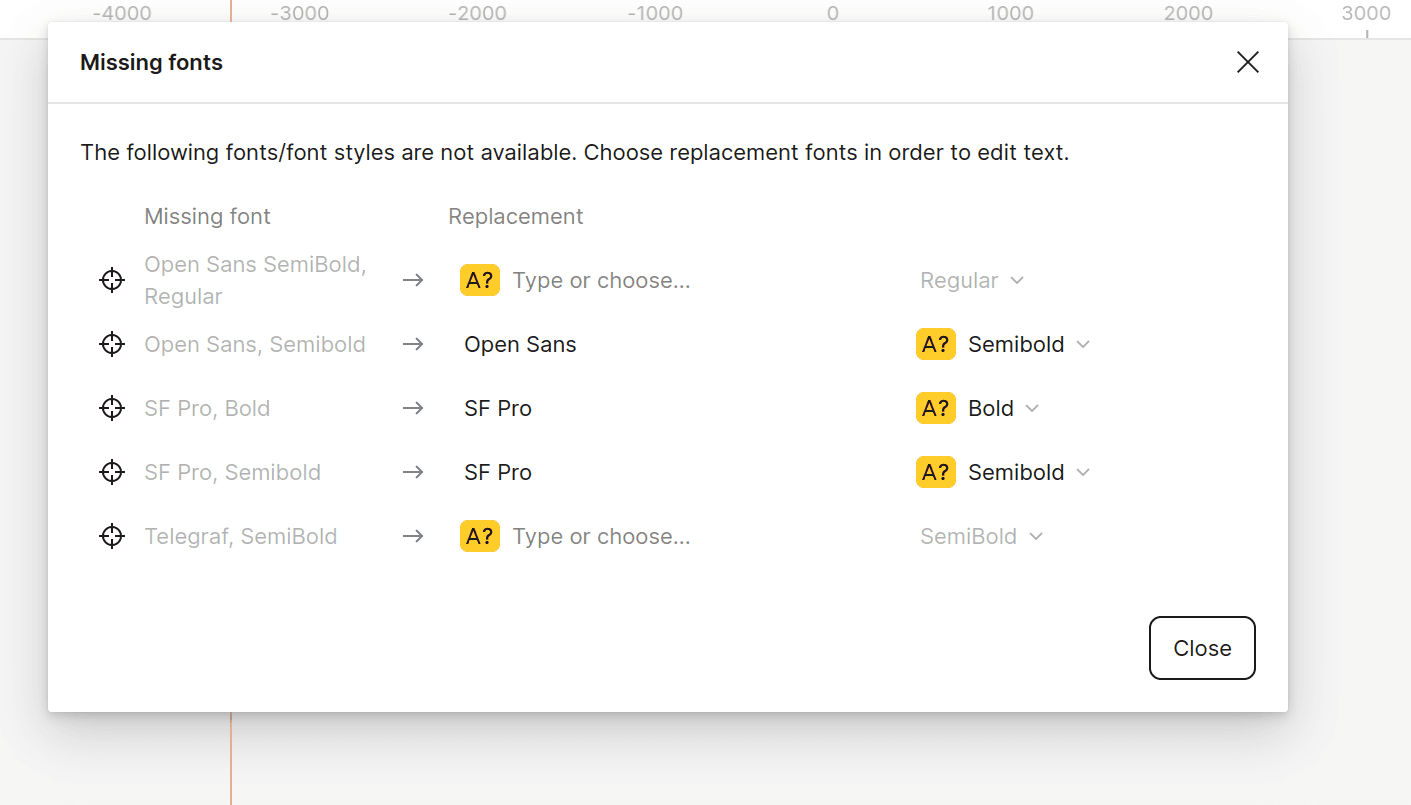Select target icon beside Telegraf, SemiBold
The width and height of the screenshot is (1411, 805).
click(x=111, y=536)
